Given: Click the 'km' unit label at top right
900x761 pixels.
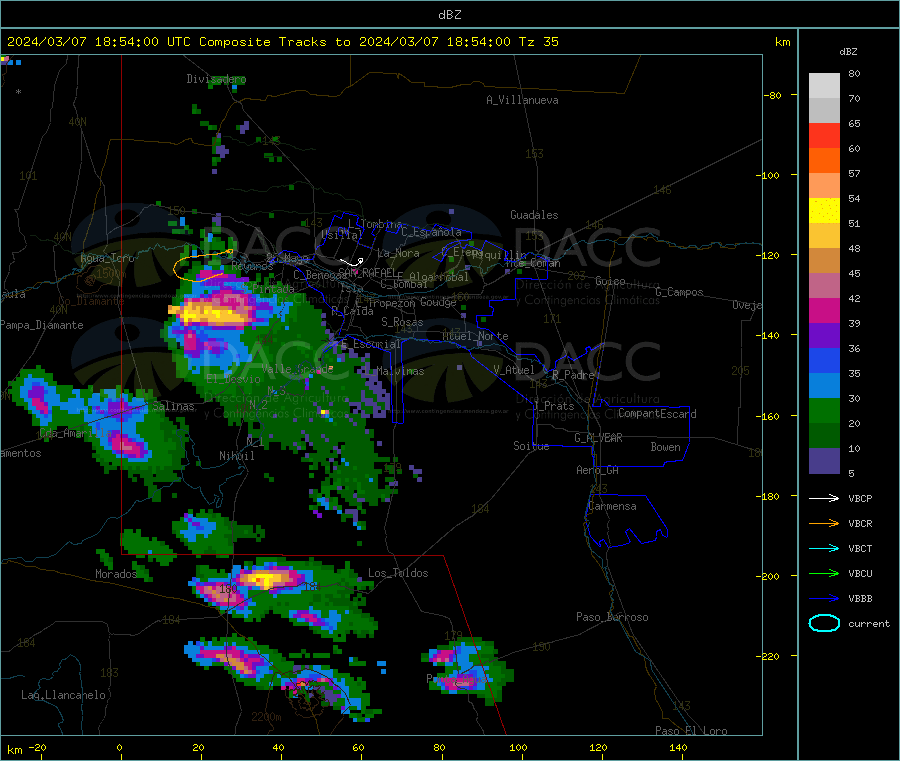Looking at the screenshot, I should [x=782, y=42].
